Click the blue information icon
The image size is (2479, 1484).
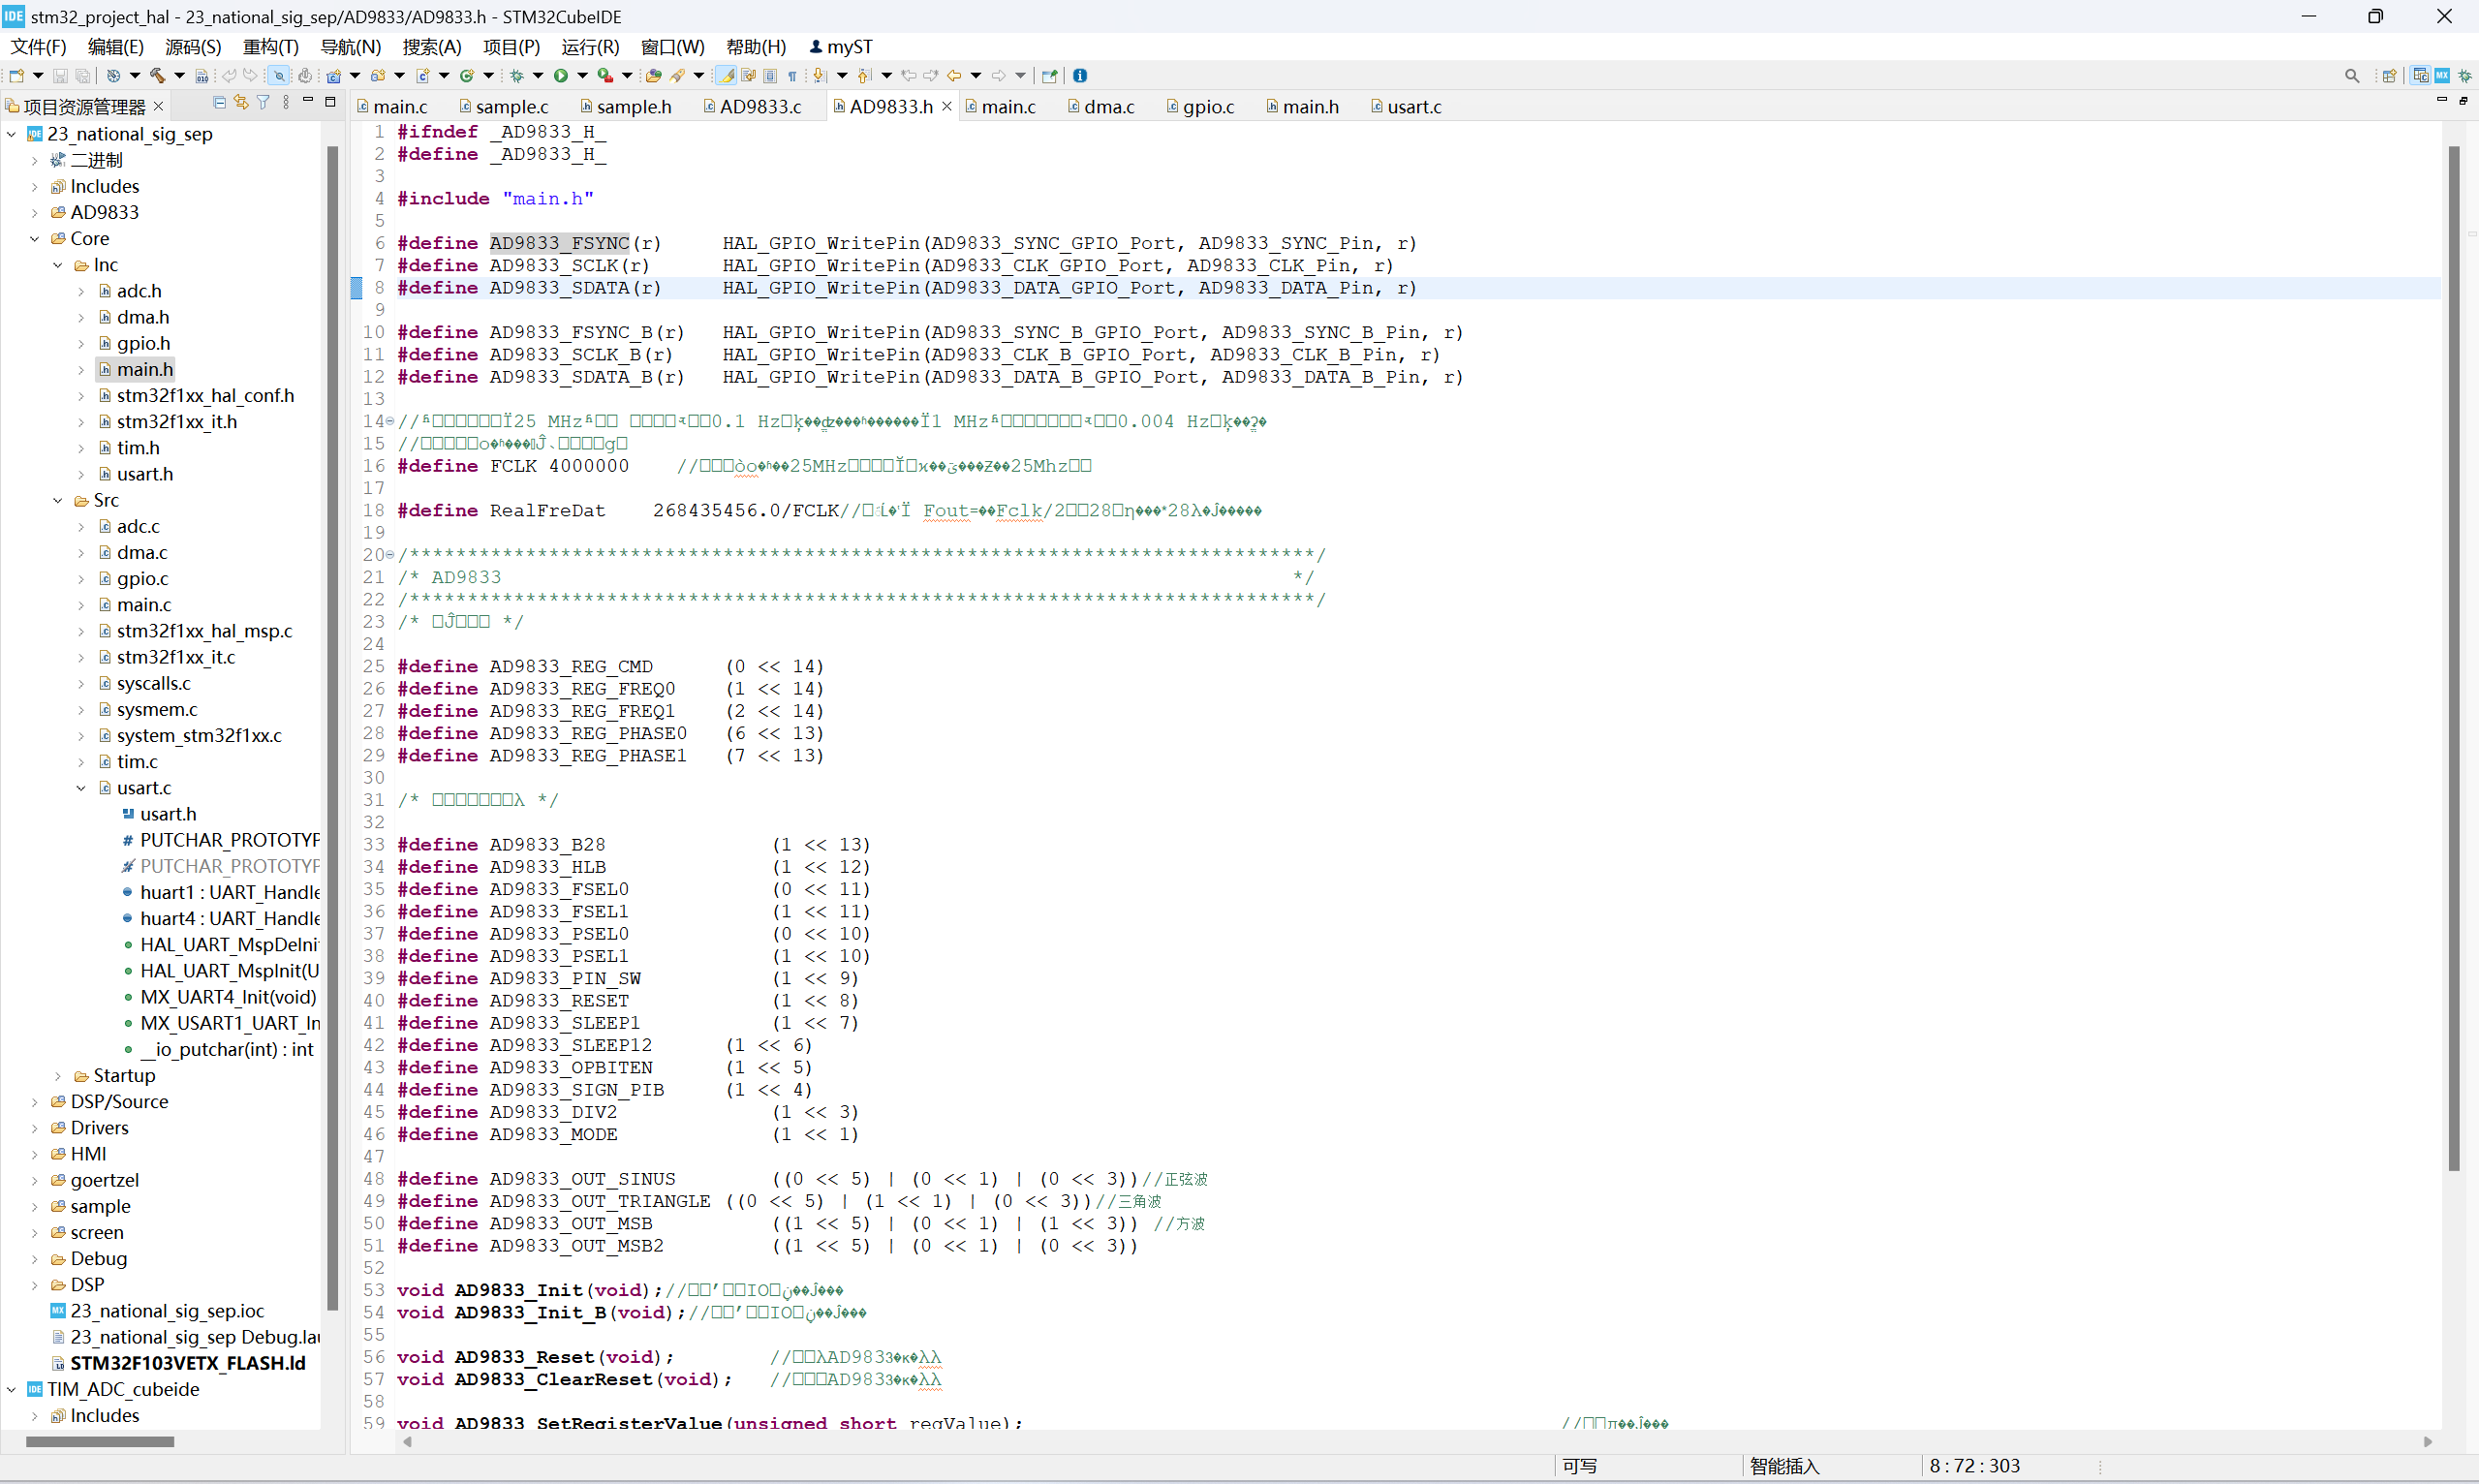(1080, 75)
